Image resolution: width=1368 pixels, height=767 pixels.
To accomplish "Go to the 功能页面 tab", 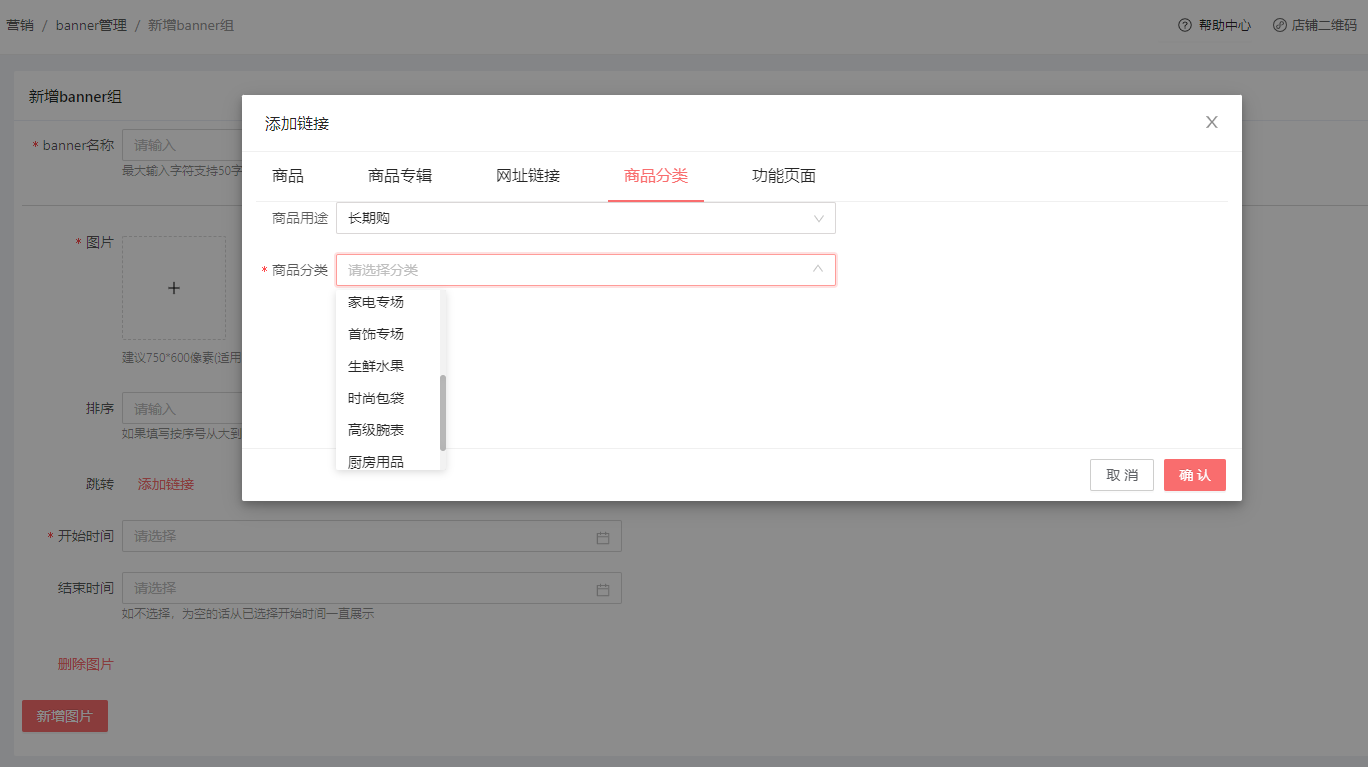I will coord(784,176).
